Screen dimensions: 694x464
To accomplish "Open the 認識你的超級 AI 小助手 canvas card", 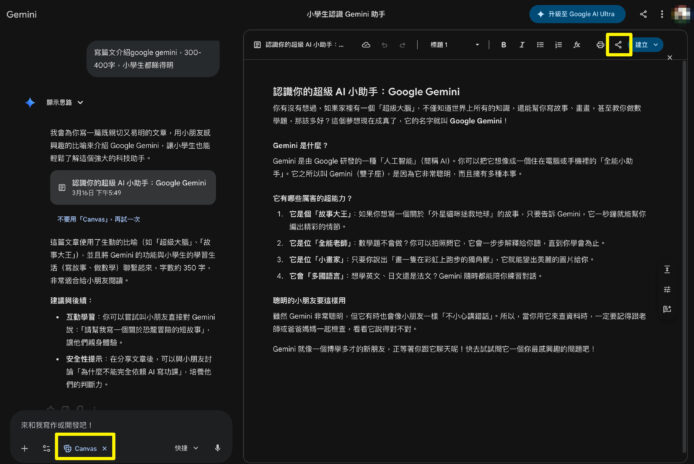I will coord(133,187).
